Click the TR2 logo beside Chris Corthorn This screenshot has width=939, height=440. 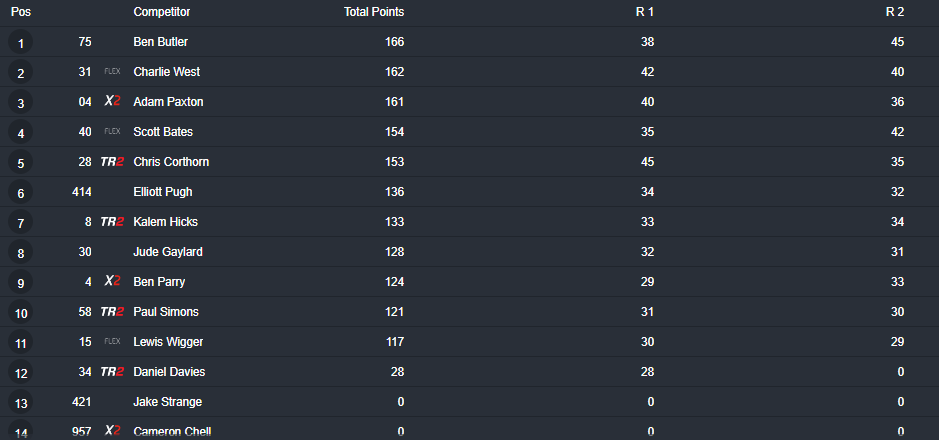click(x=112, y=162)
